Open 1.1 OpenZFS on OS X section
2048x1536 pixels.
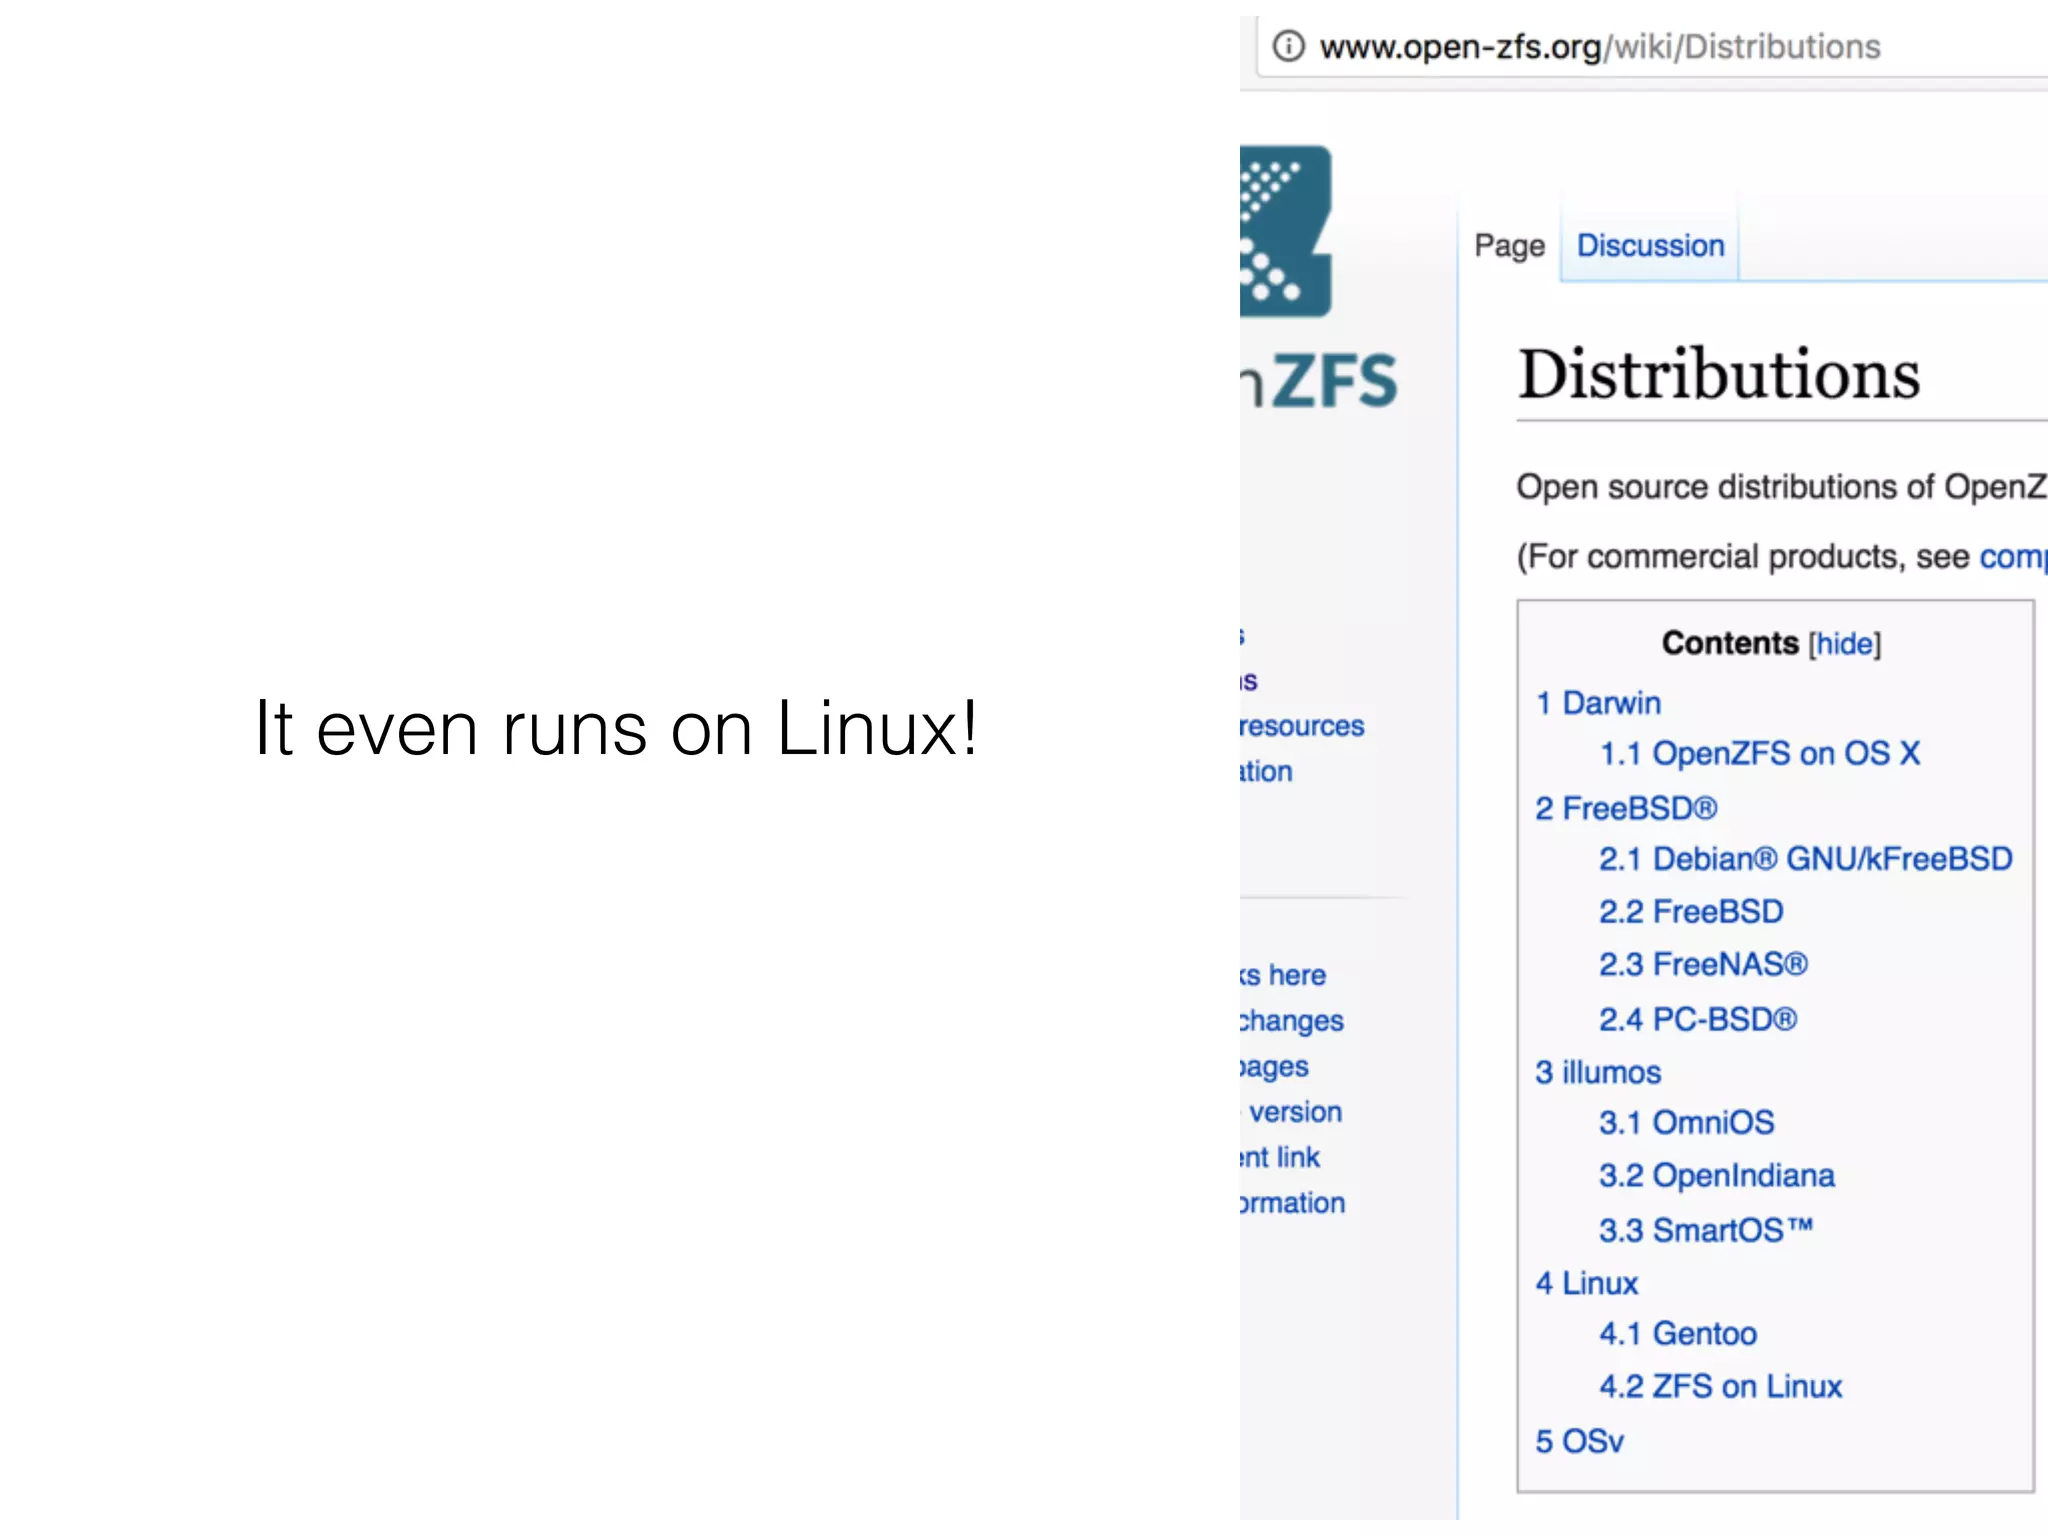[x=1759, y=754]
